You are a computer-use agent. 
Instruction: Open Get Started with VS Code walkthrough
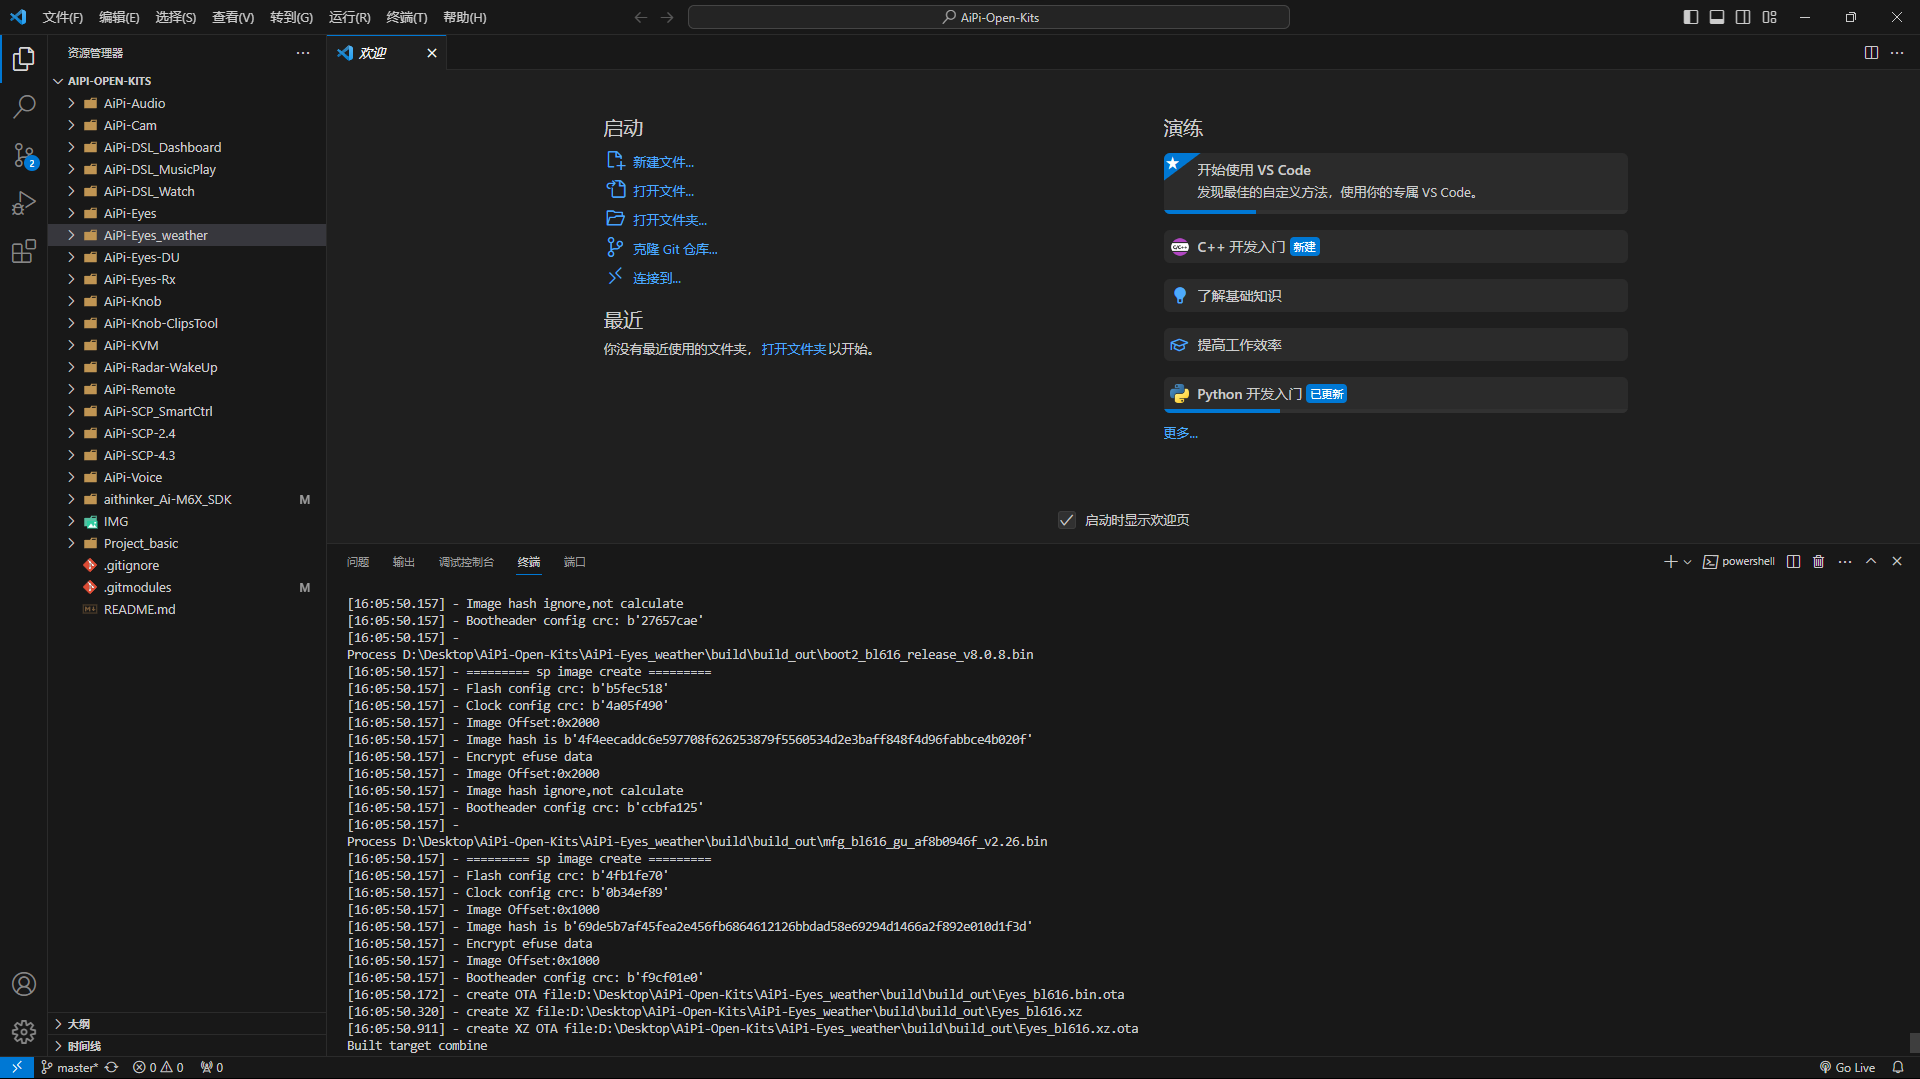1395,183
